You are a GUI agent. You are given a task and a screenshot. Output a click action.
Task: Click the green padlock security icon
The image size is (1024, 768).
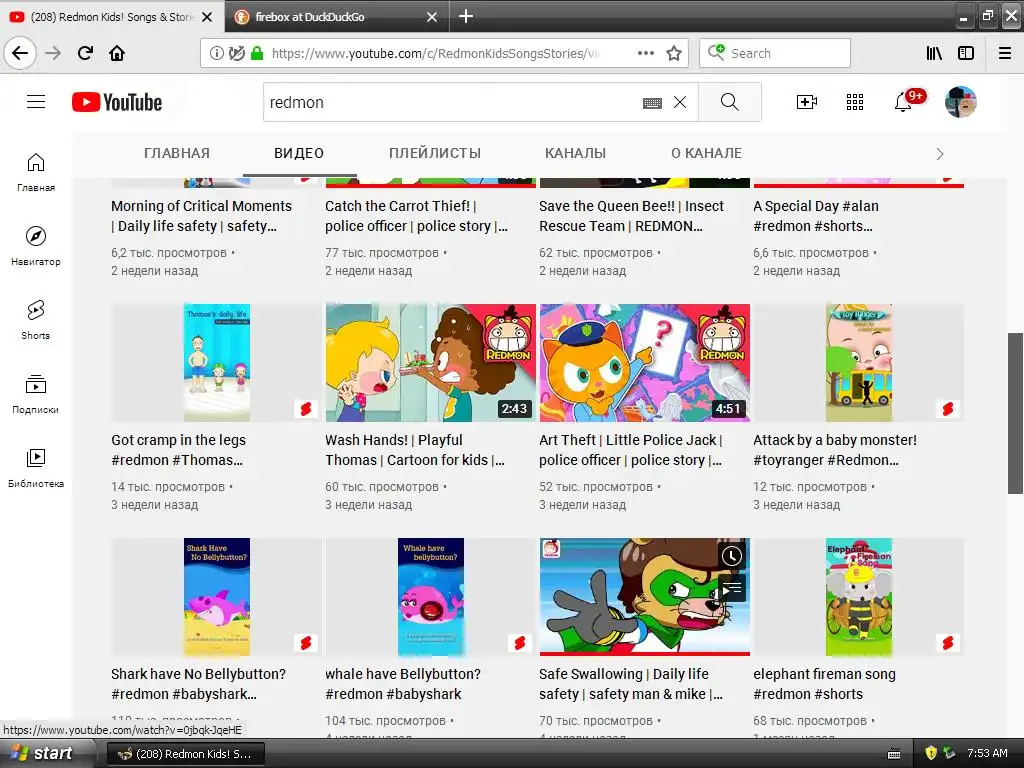click(257, 53)
